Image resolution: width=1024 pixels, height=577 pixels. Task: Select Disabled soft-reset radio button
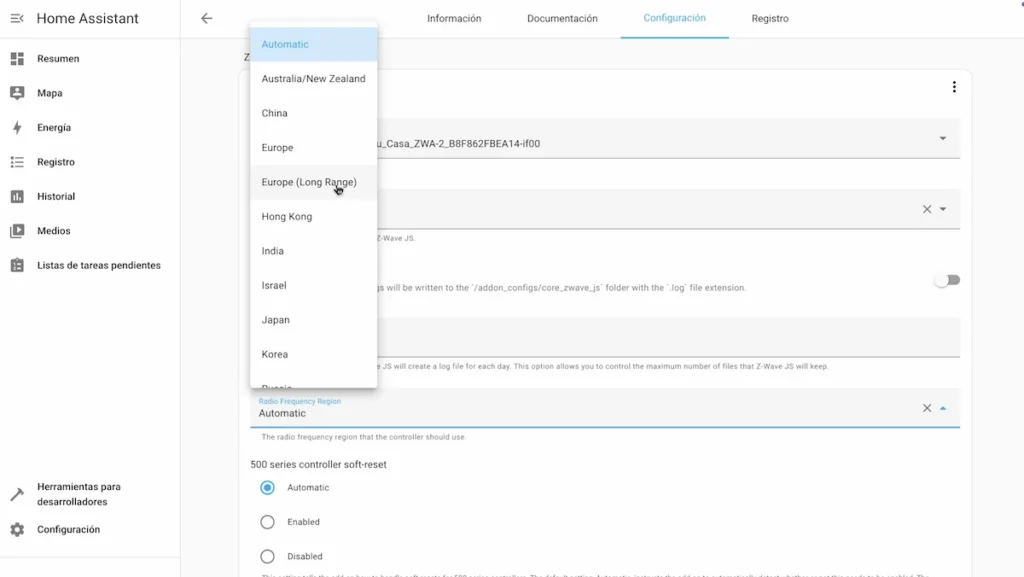click(x=267, y=557)
